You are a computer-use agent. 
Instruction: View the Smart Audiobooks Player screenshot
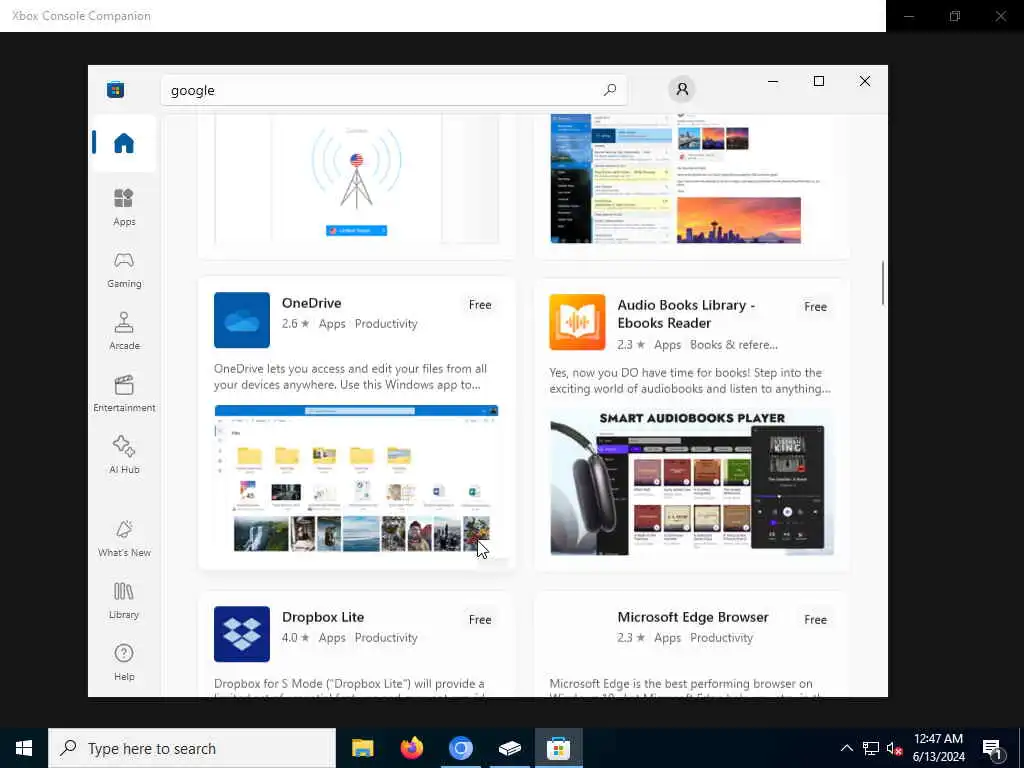tap(692, 483)
